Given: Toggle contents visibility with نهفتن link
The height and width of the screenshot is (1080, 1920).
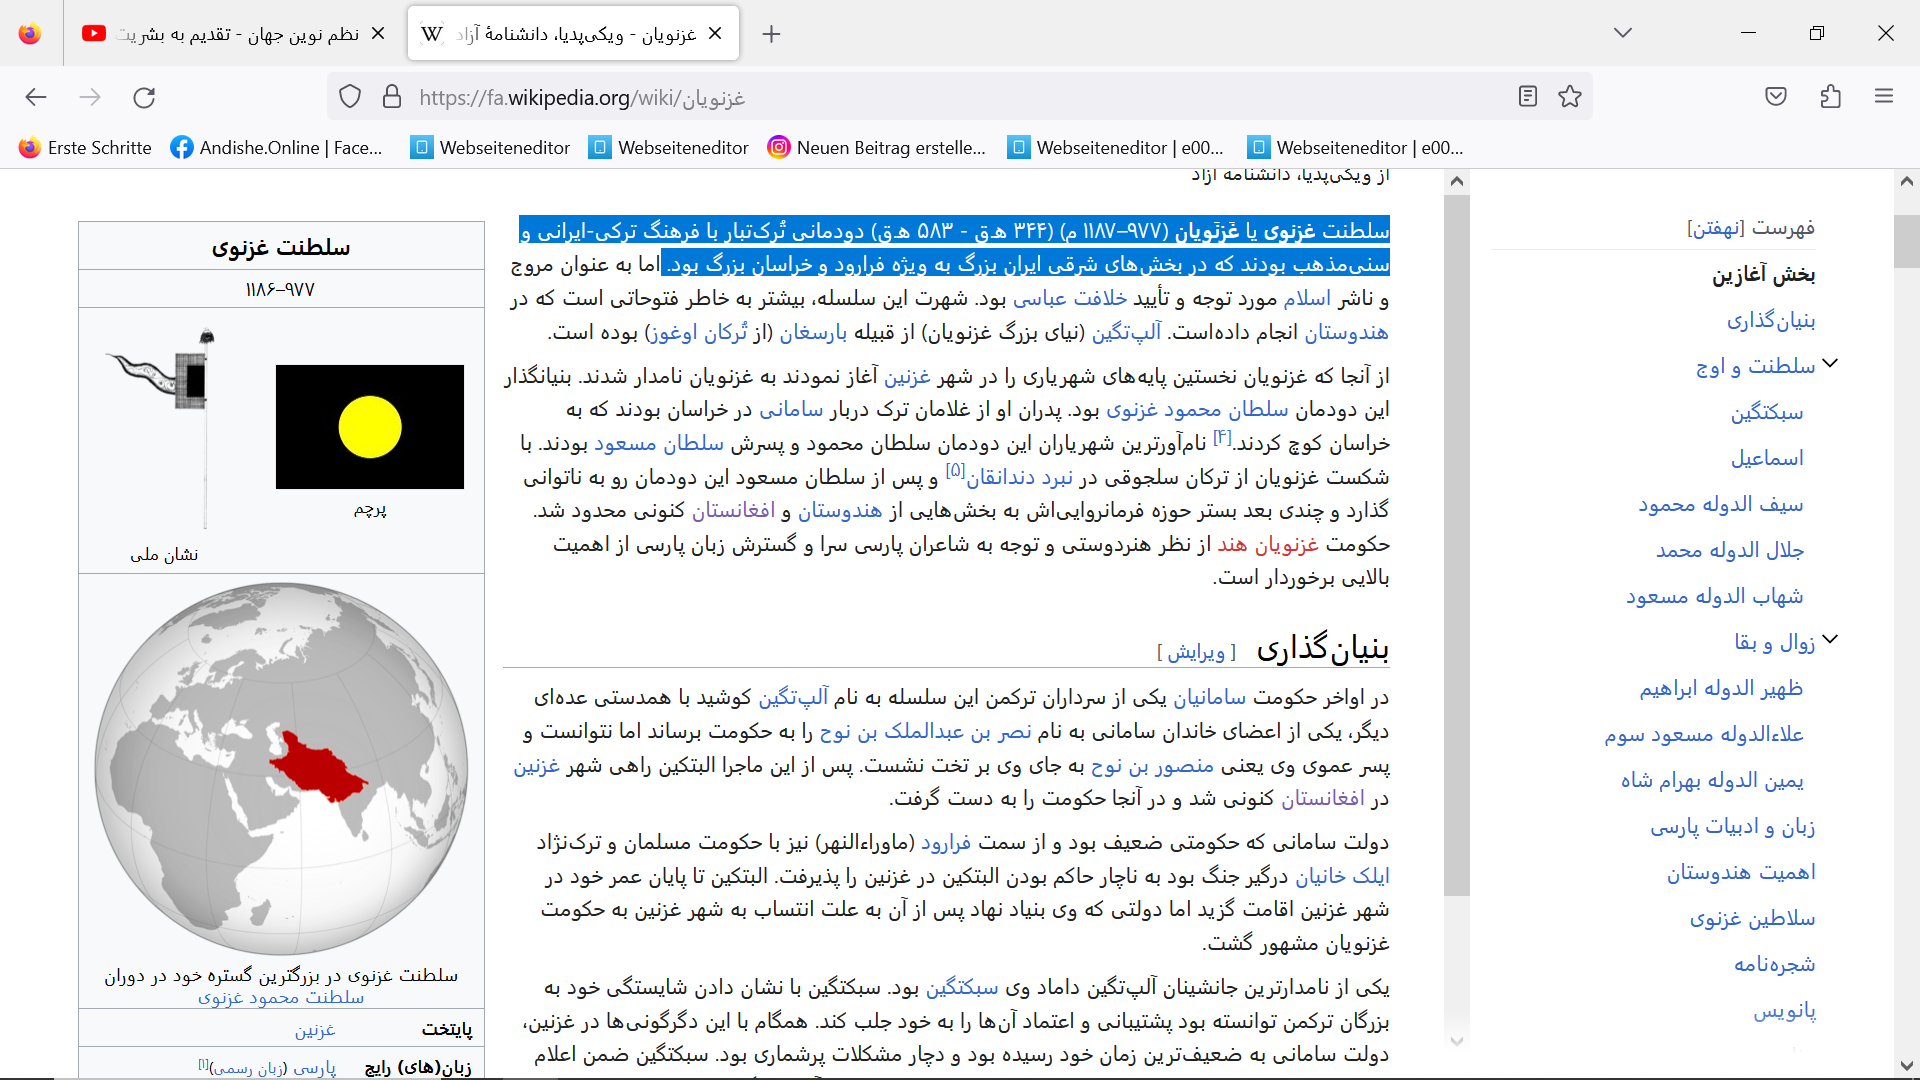Looking at the screenshot, I should click(1716, 228).
